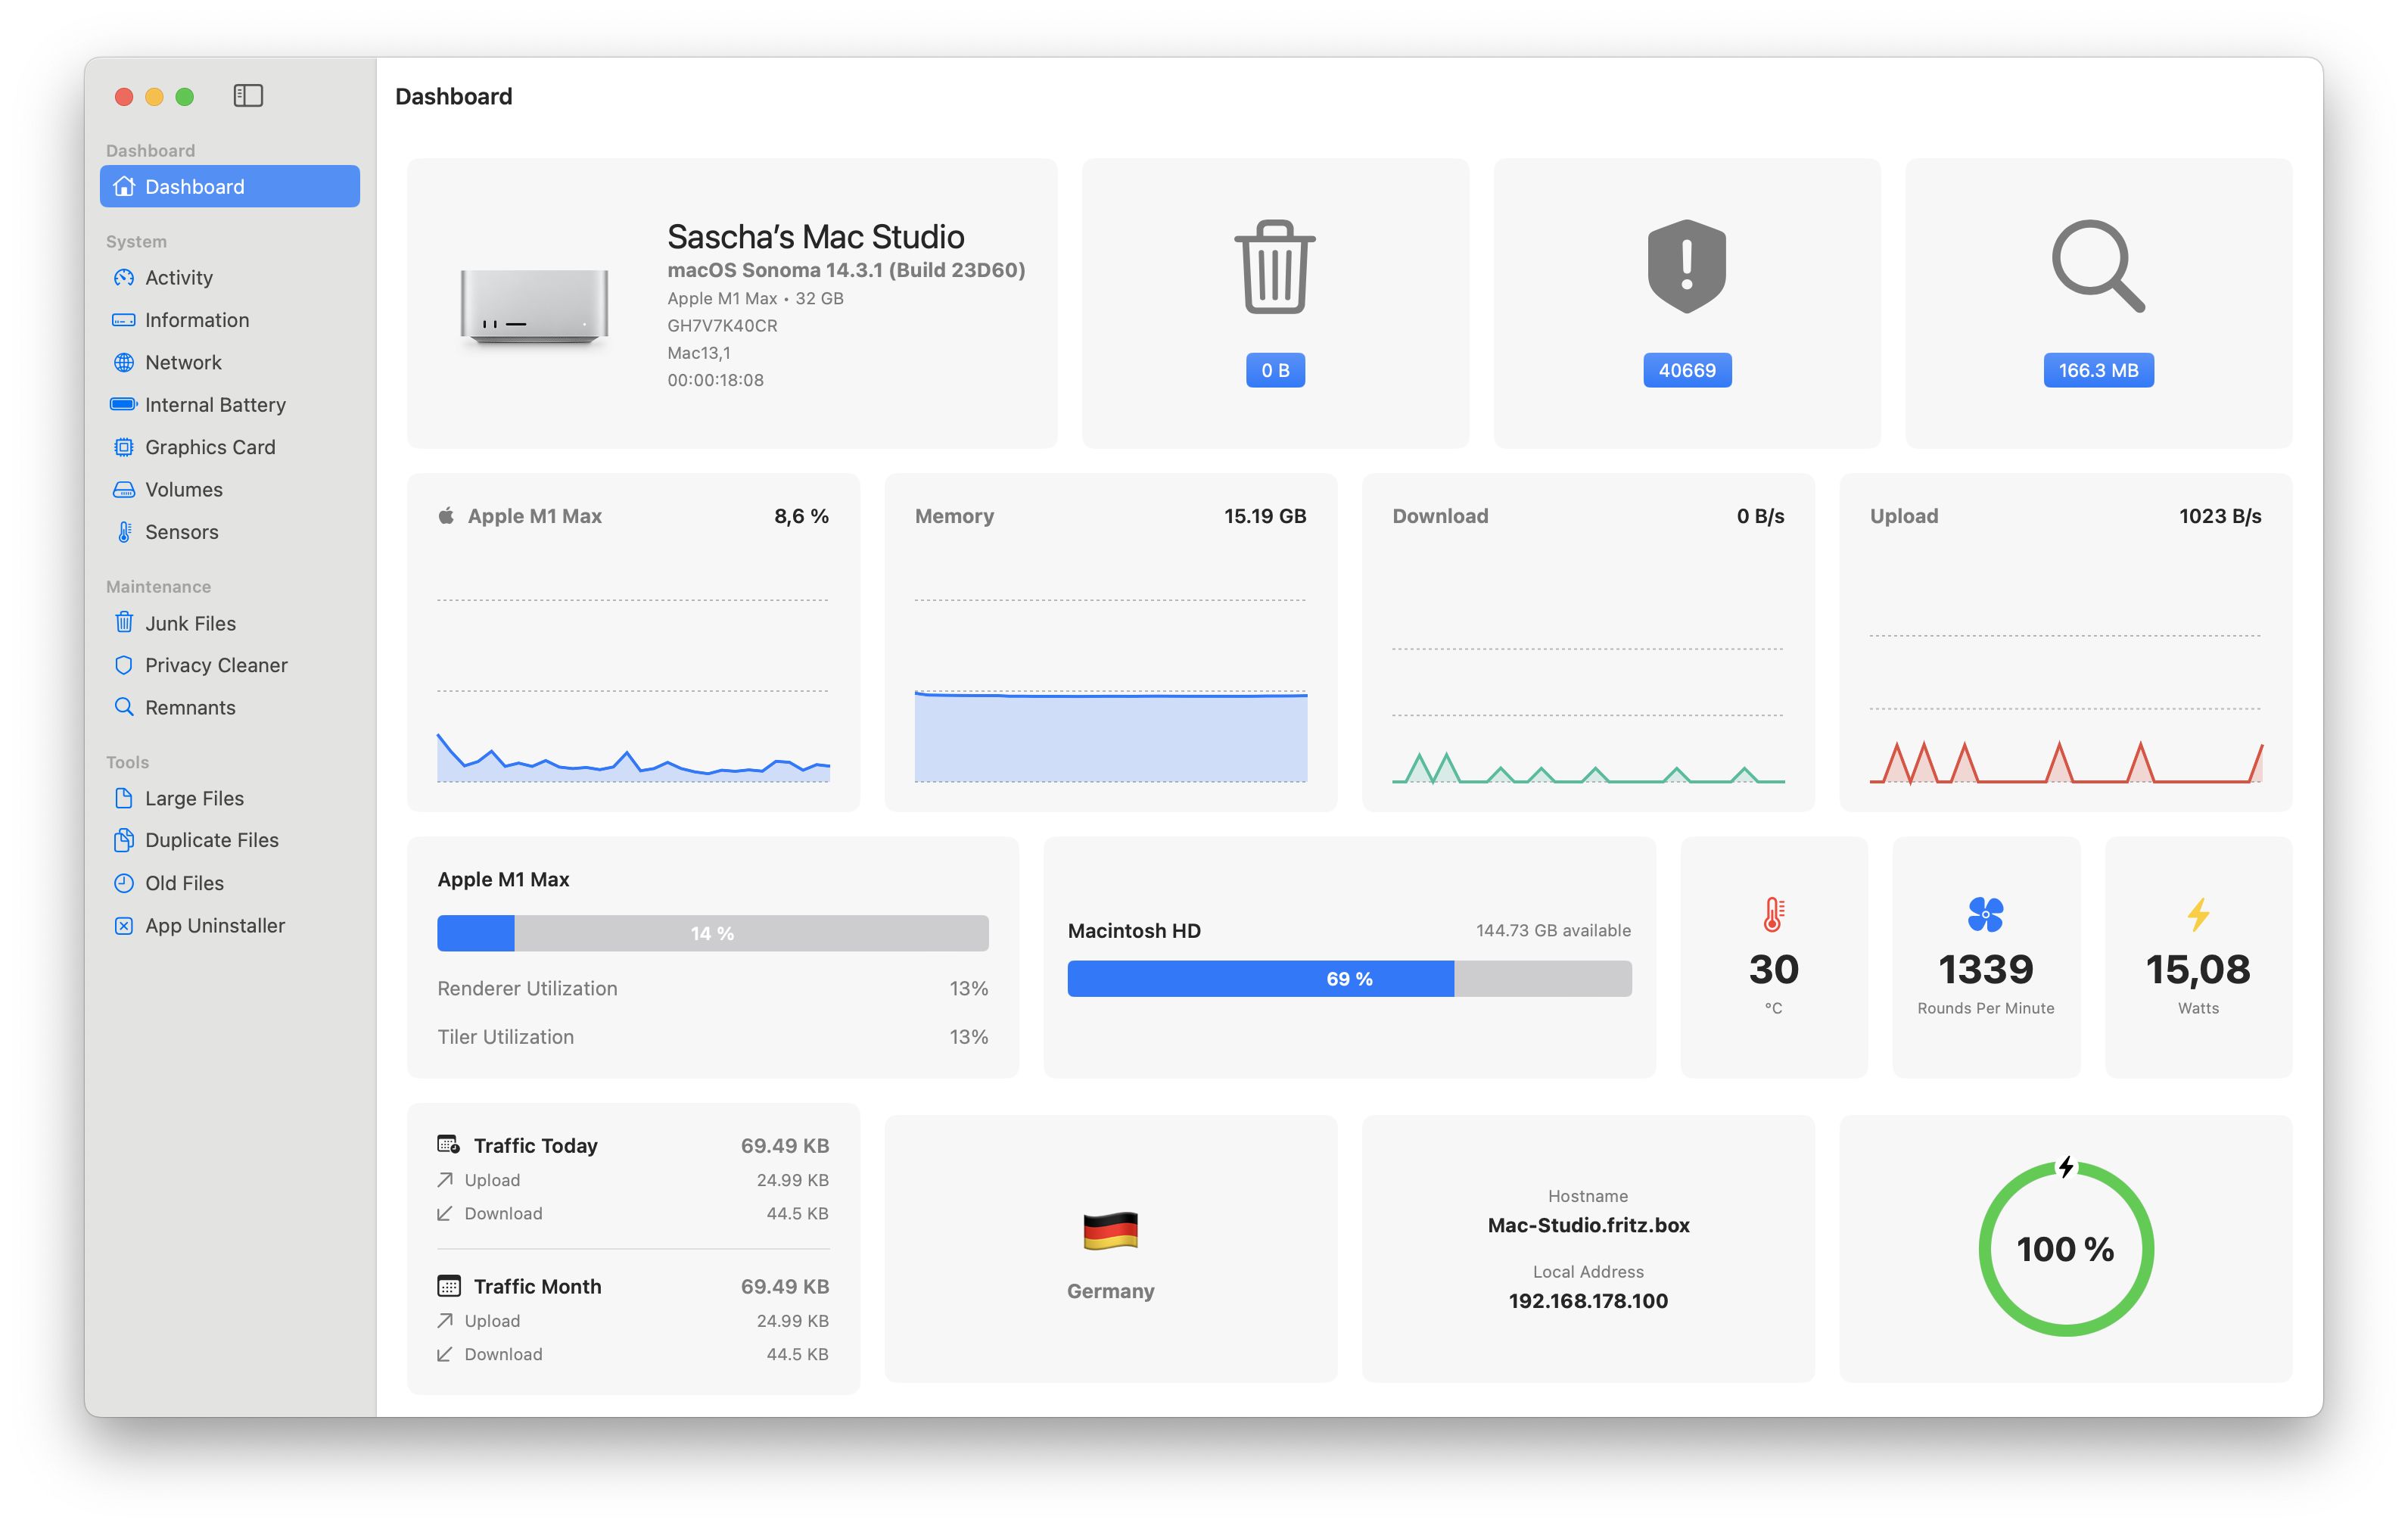Click the Renderer Utilization row
Screen dimensions: 2408x1529
point(712,989)
